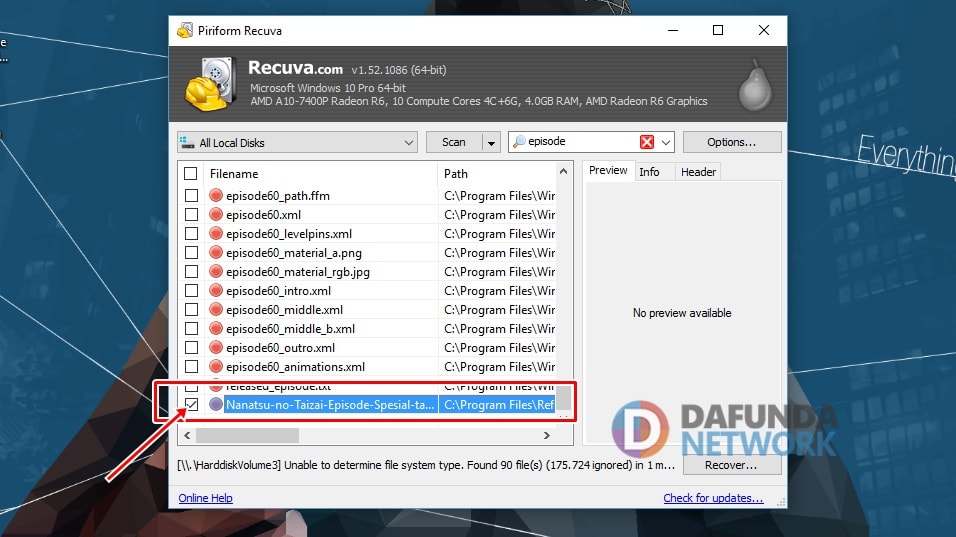The height and width of the screenshot is (537, 956).
Task: Uncheck the Nanatsu-no-Taizai file checkbox
Action: click(191, 406)
